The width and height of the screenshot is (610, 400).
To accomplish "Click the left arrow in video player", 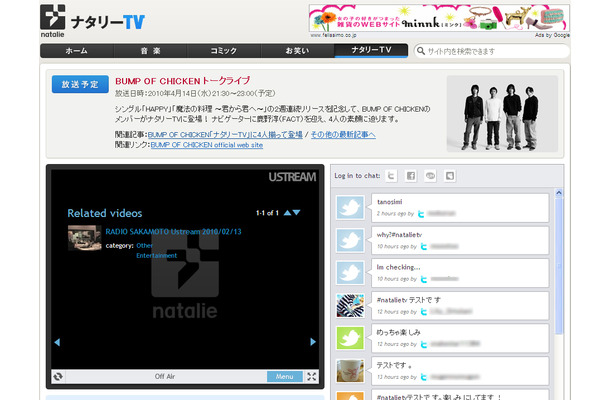I will click(57, 342).
